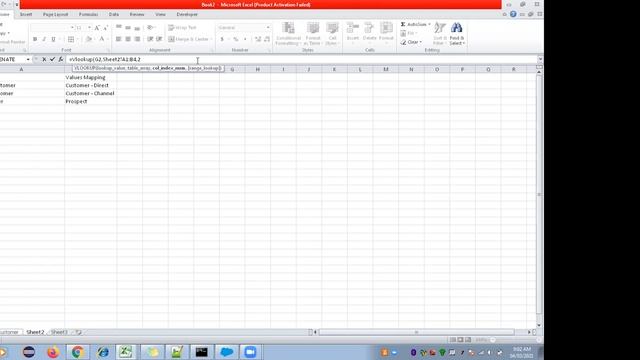
Task: Increase the indent
Action: [159, 39]
